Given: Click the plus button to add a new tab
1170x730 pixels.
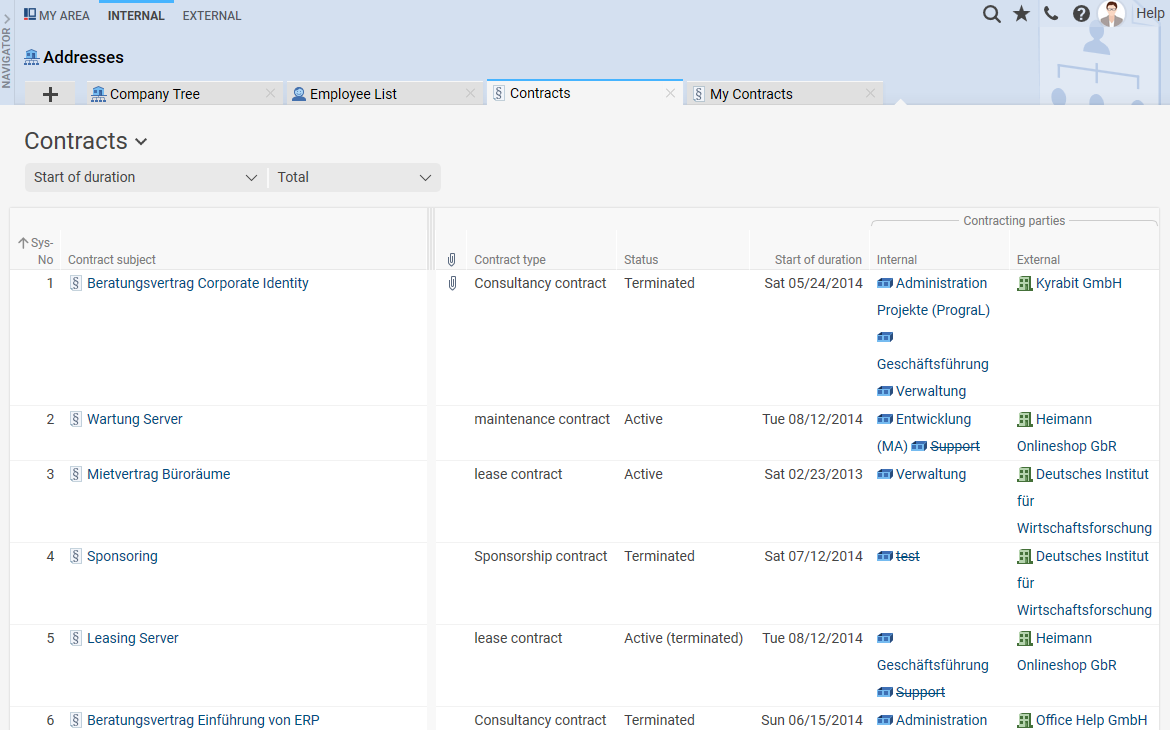Looking at the screenshot, I should click(49, 92).
